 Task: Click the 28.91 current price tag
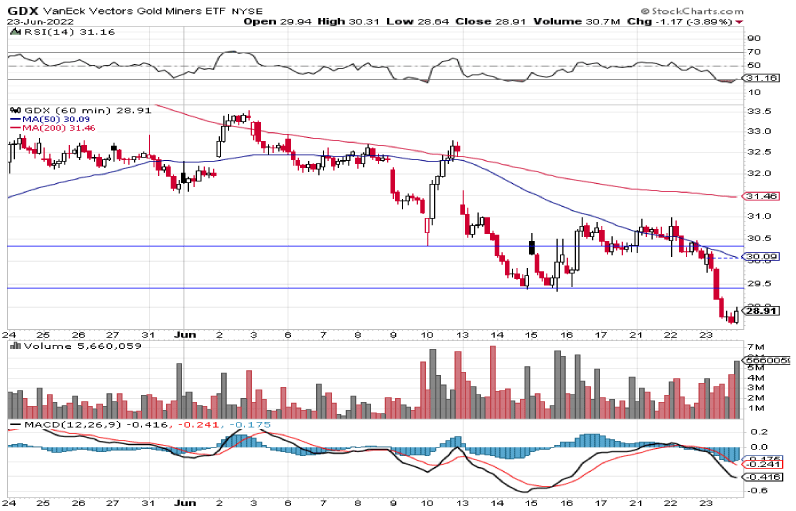point(762,311)
